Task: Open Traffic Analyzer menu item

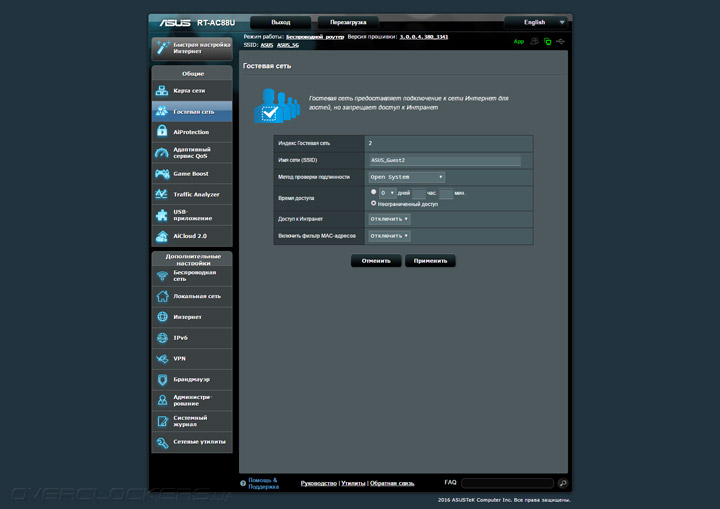Action: tap(192, 194)
